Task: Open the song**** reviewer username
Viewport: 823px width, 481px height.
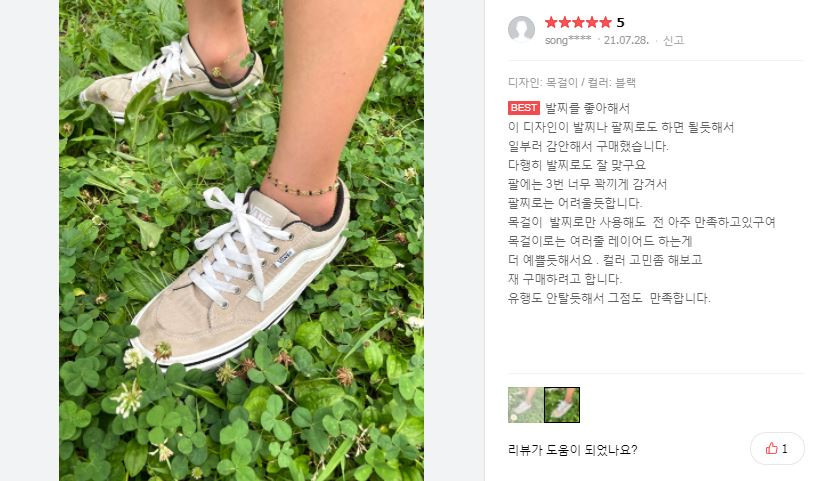Action: (568, 40)
